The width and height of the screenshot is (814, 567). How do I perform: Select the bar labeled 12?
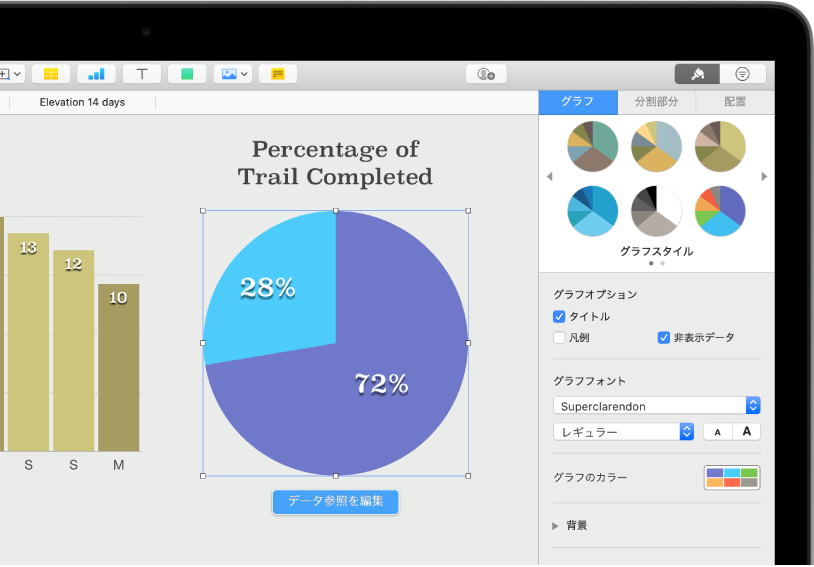click(73, 350)
